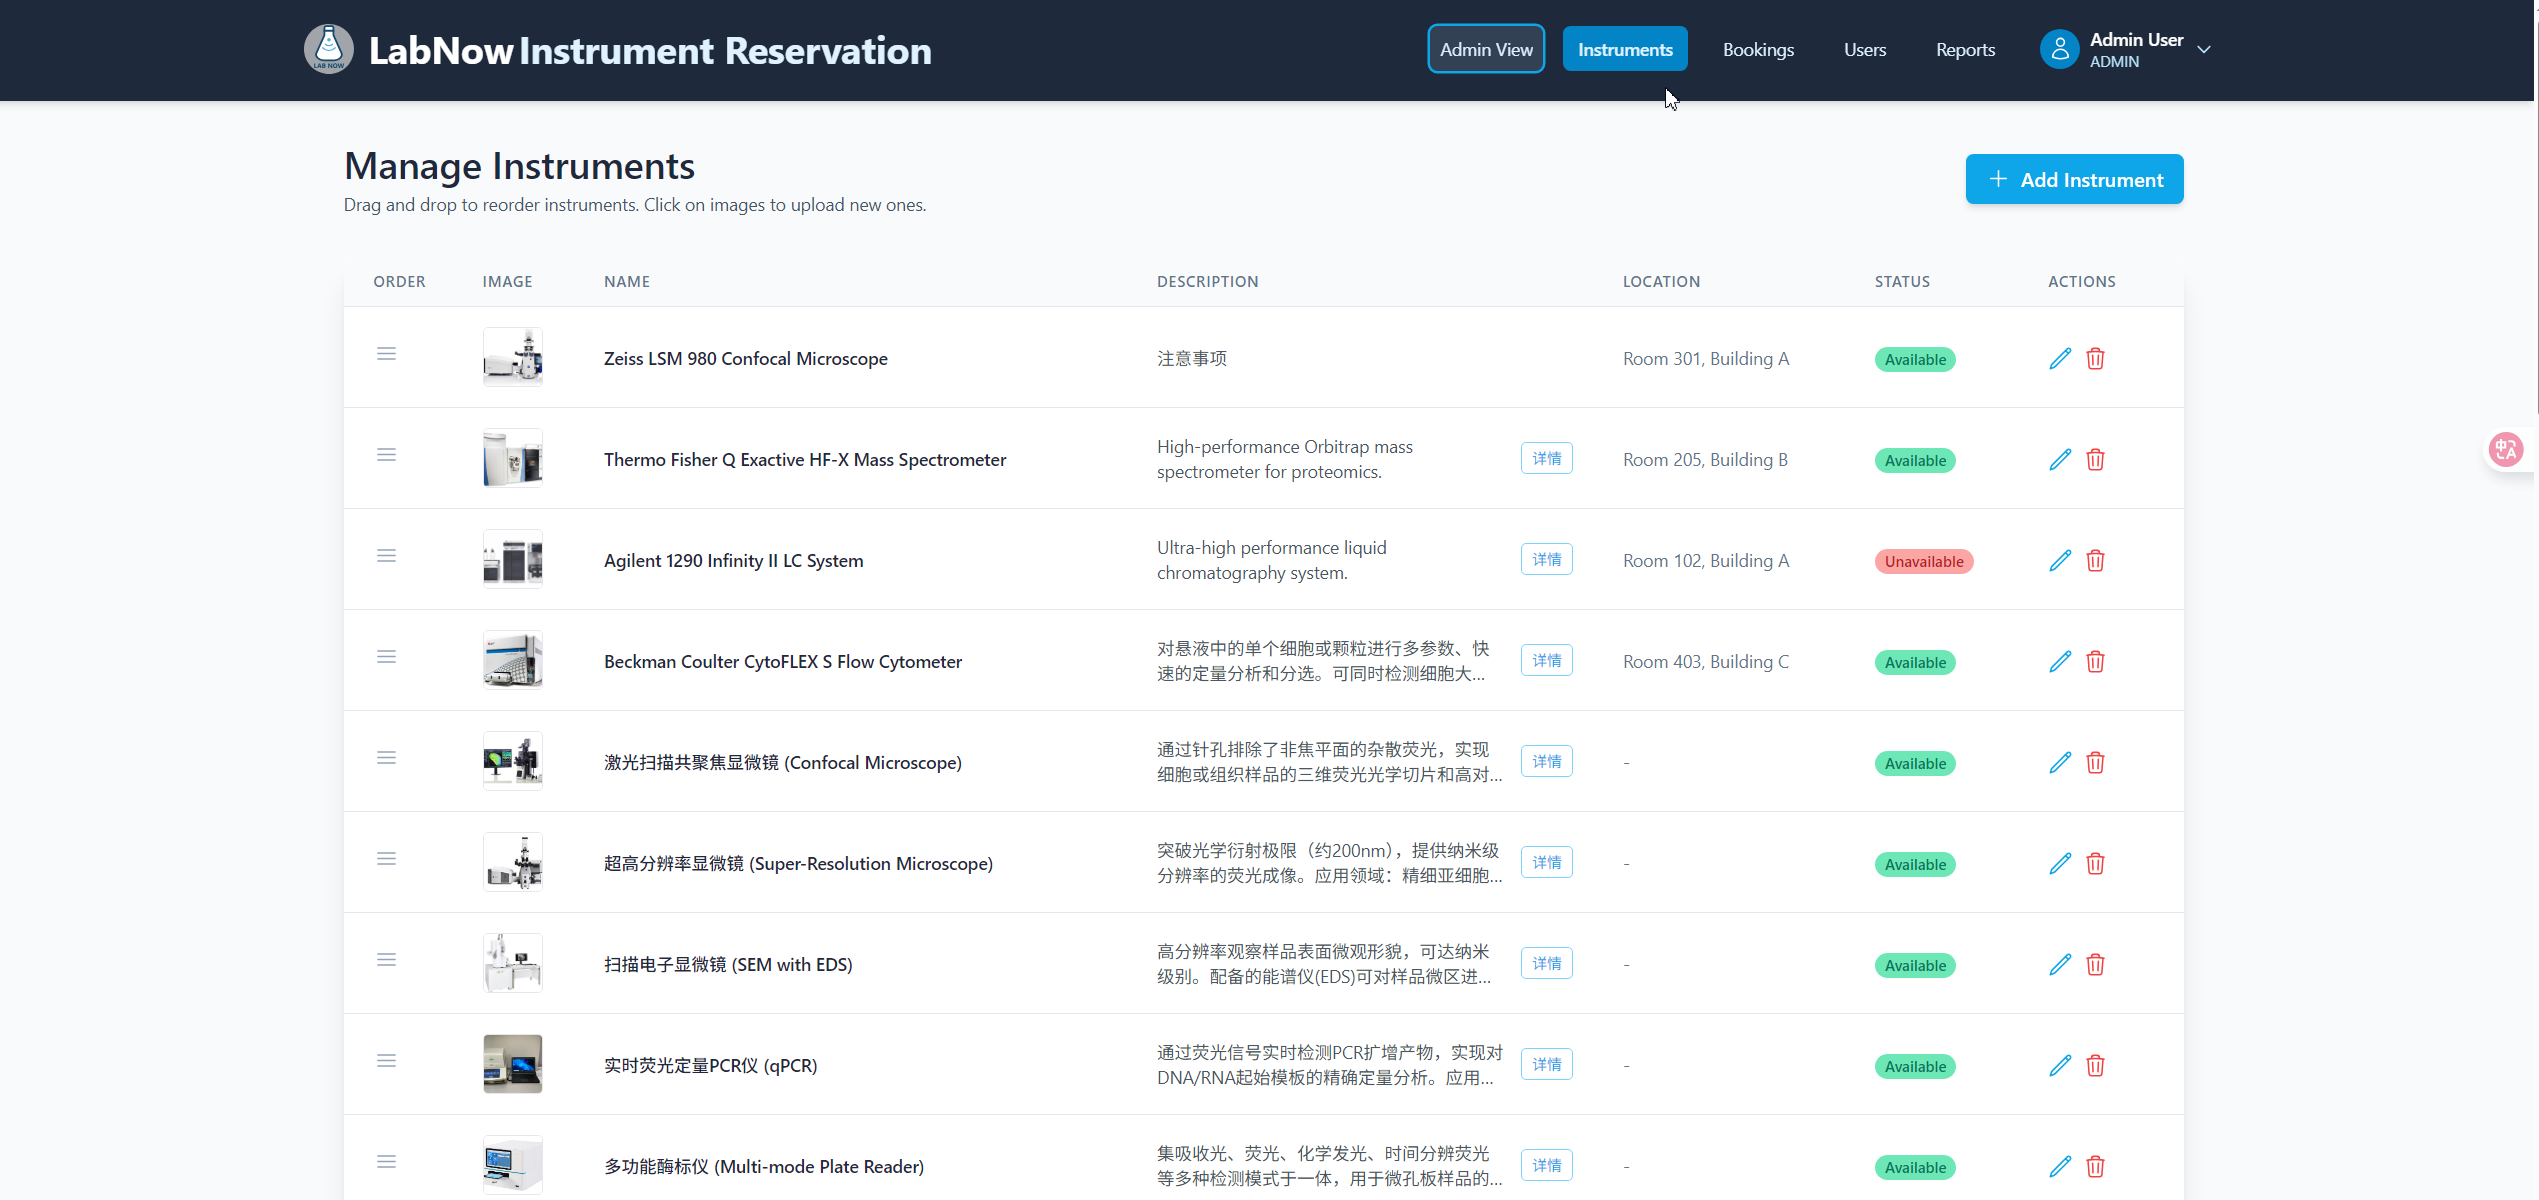Click the Agilent 1290 thumbnail to upload image

tap(513, 559)
